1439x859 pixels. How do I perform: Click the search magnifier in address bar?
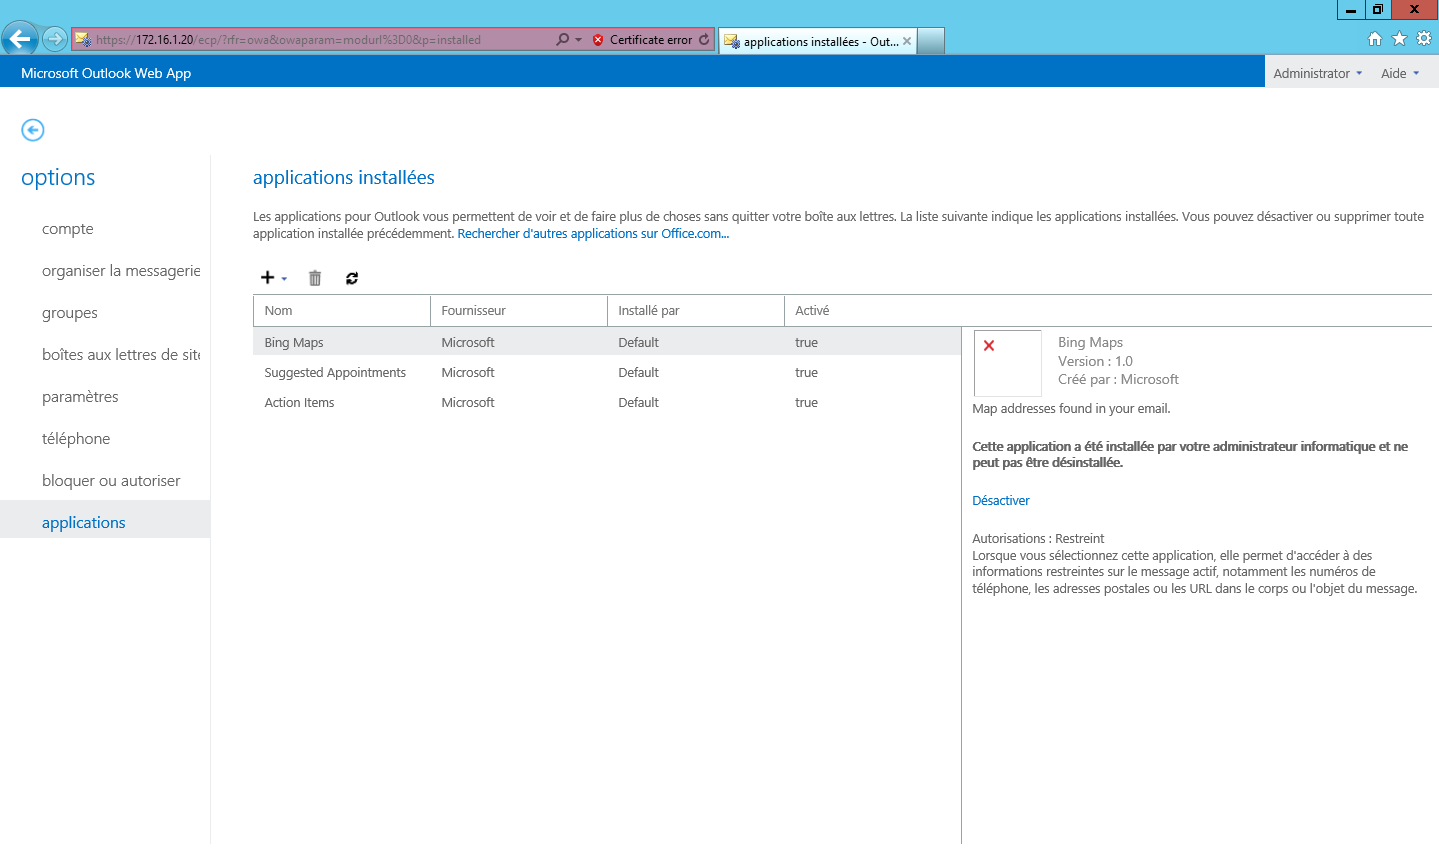click(x=563, y=40)
